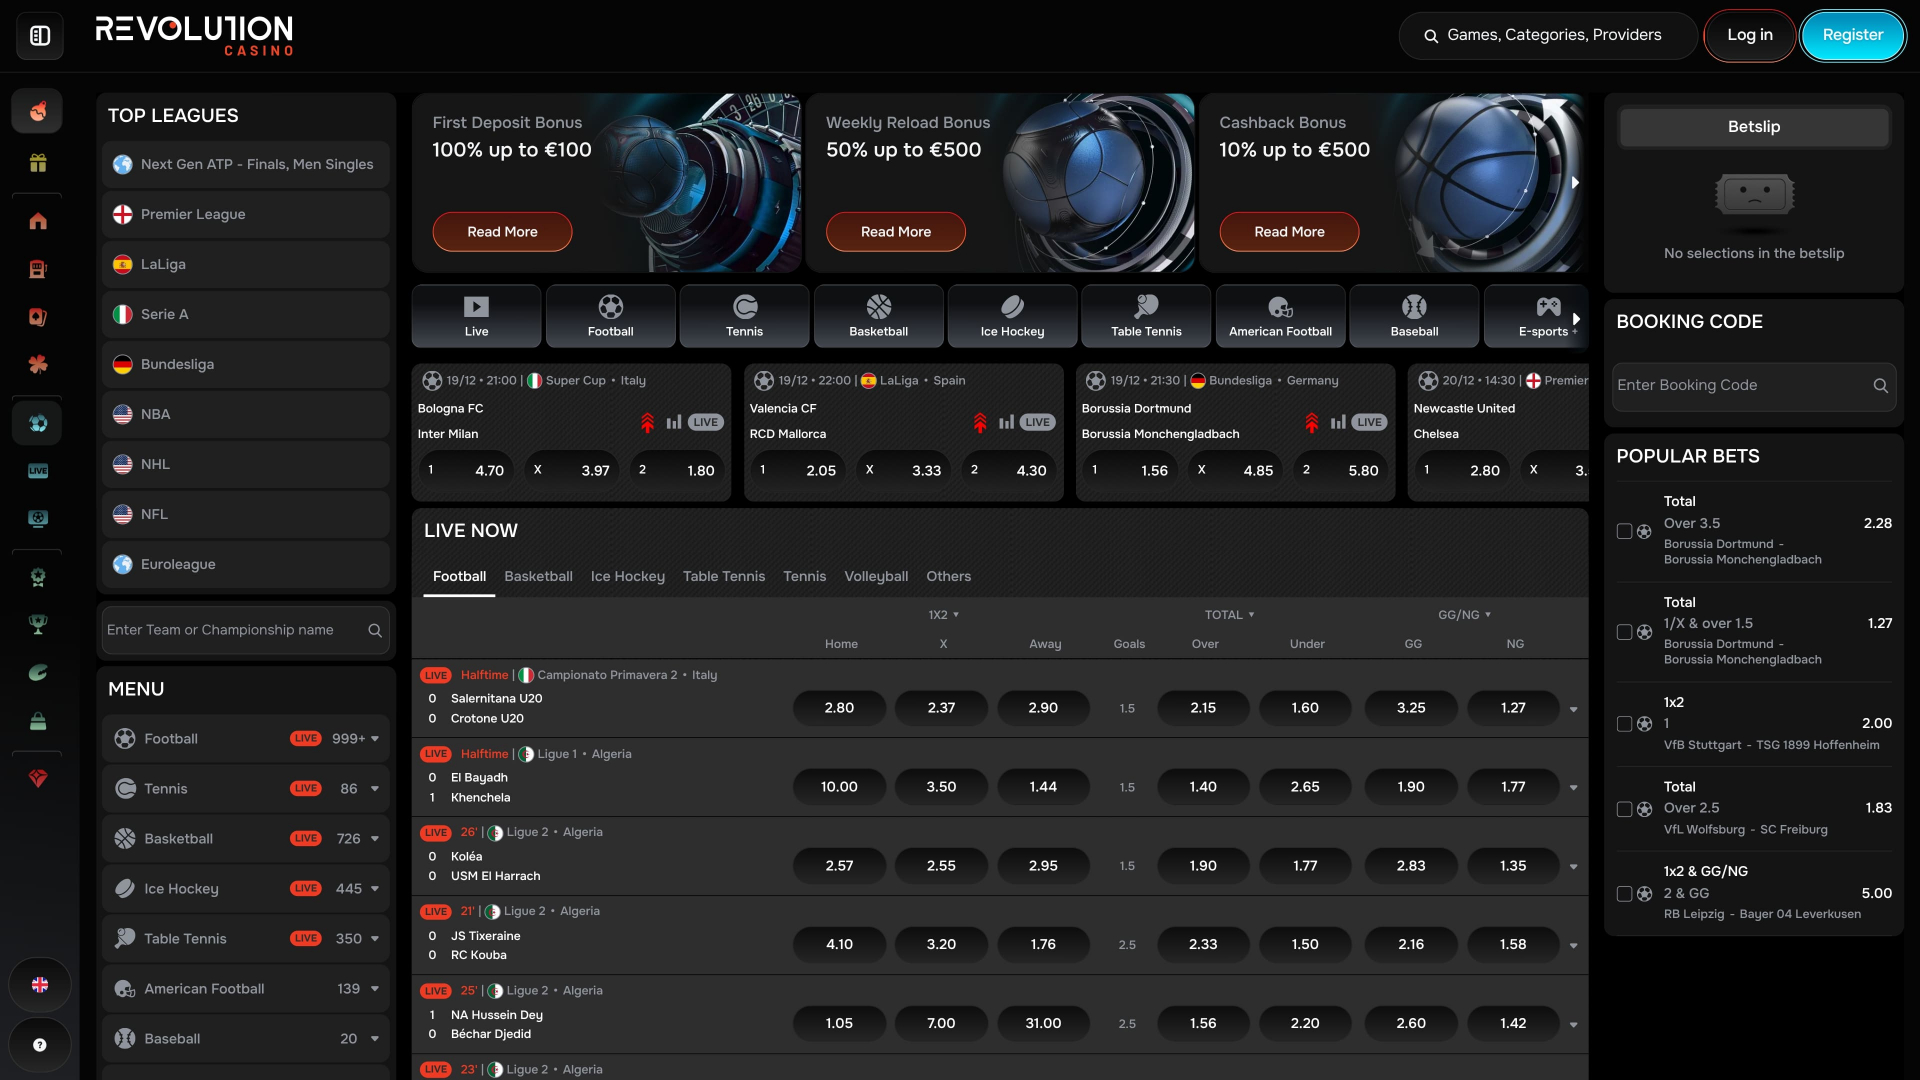Click Read More on the Weekly Reload Bonus
Screen dimensions: 1920x1080
pyautogui.click(x=895, y=231)
